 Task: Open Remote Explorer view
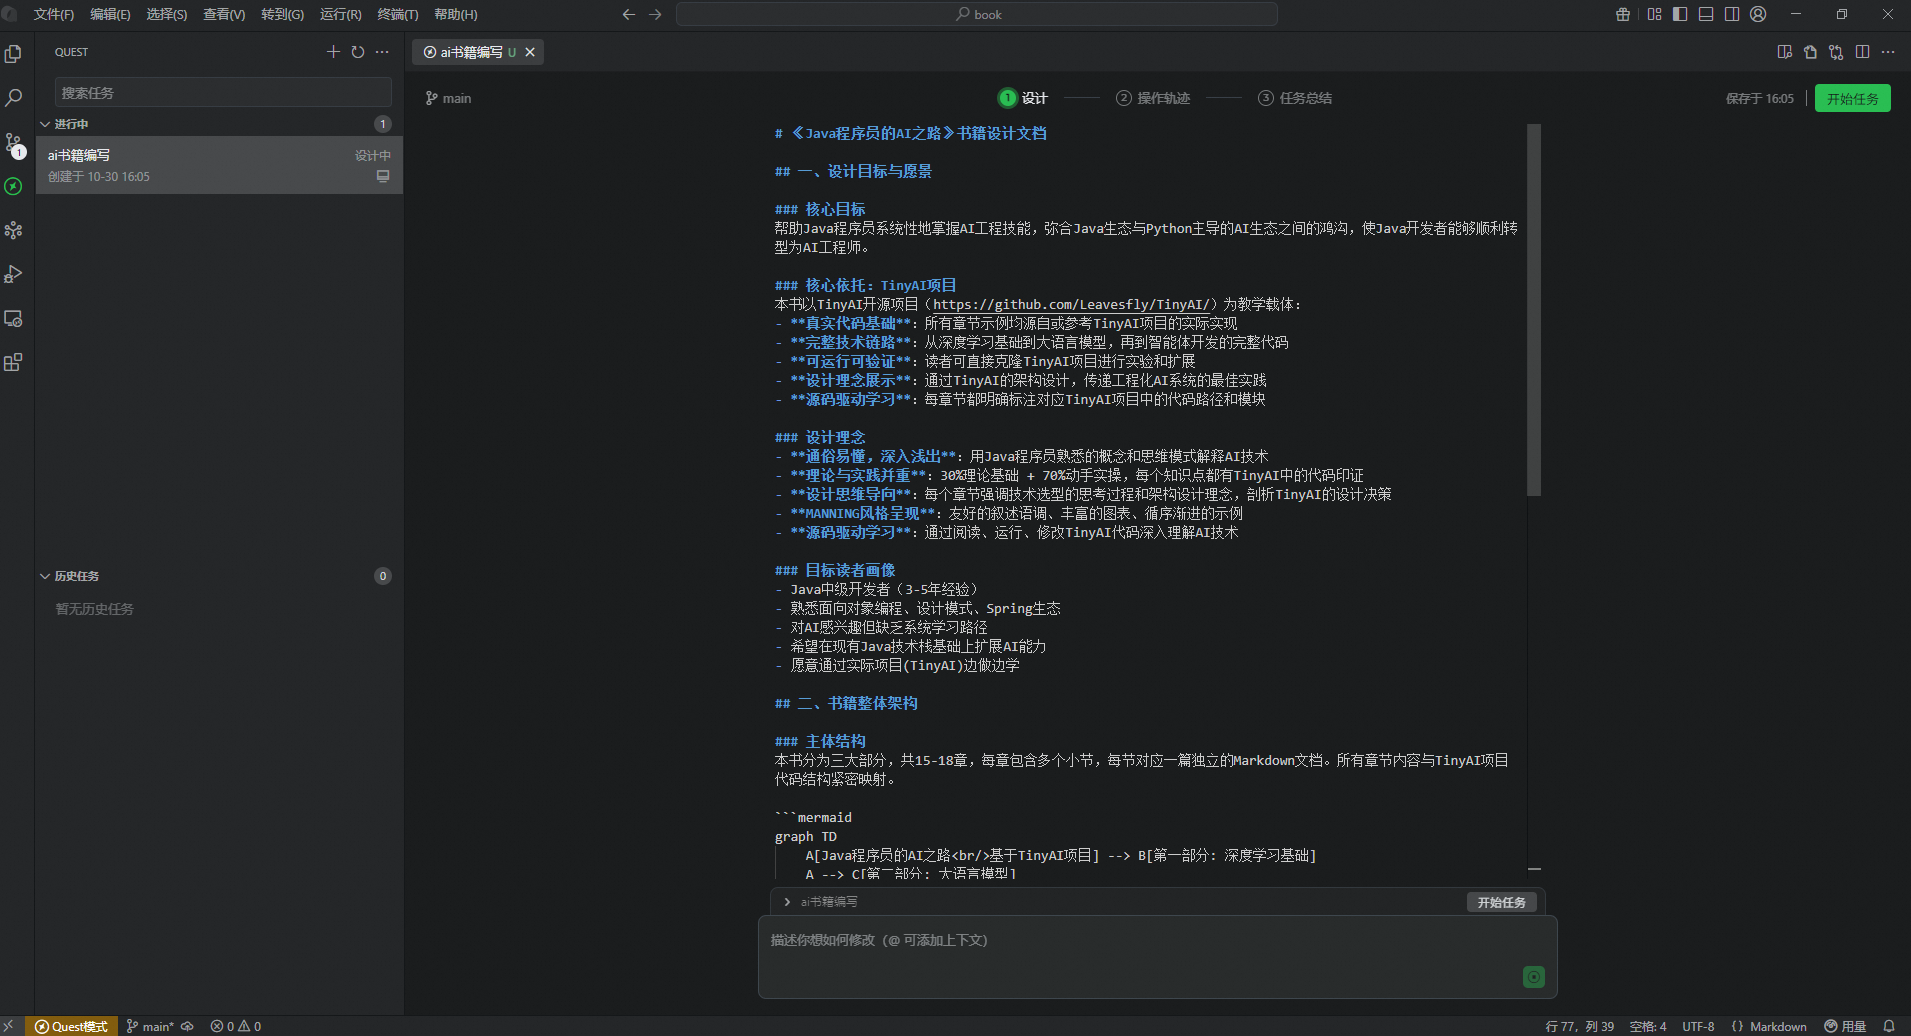click(x=13, y=318)
